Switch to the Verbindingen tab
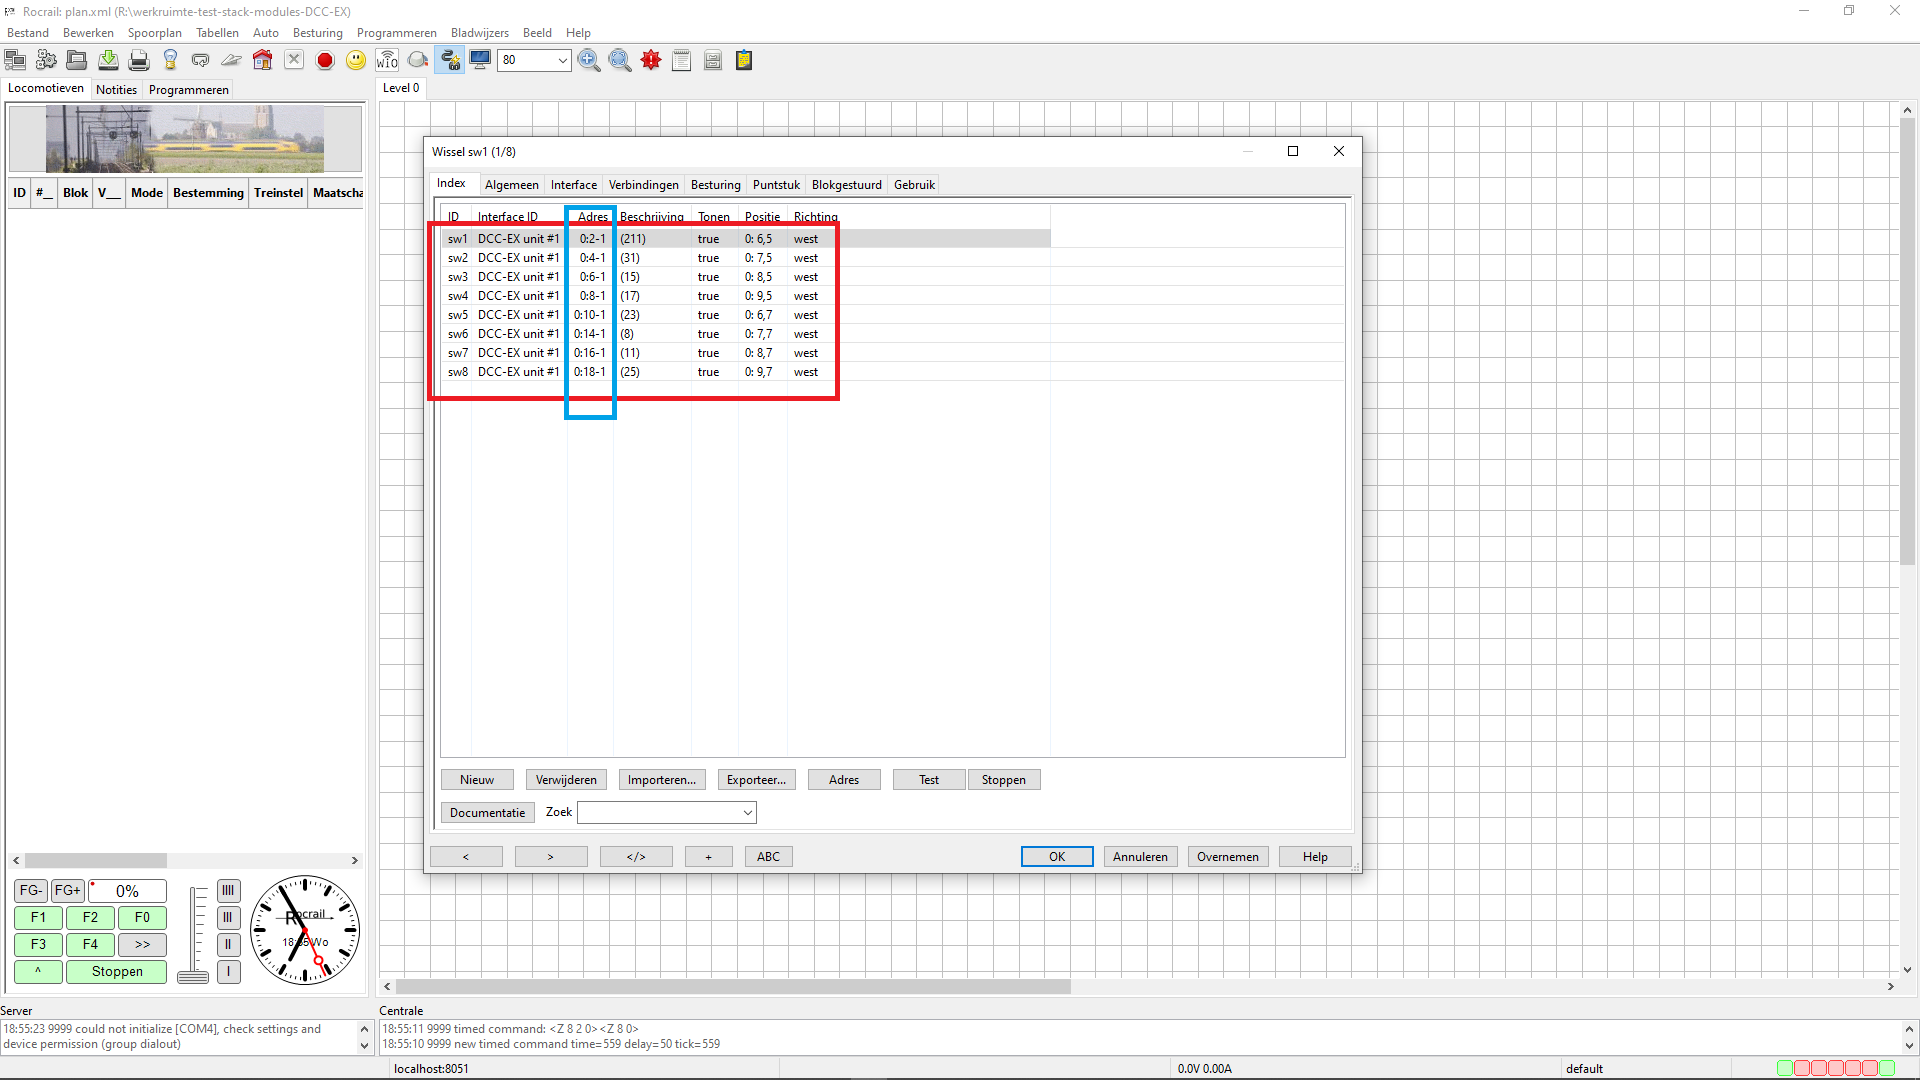The height and width of the screenshot is (1080, 1920). [643, 185]
